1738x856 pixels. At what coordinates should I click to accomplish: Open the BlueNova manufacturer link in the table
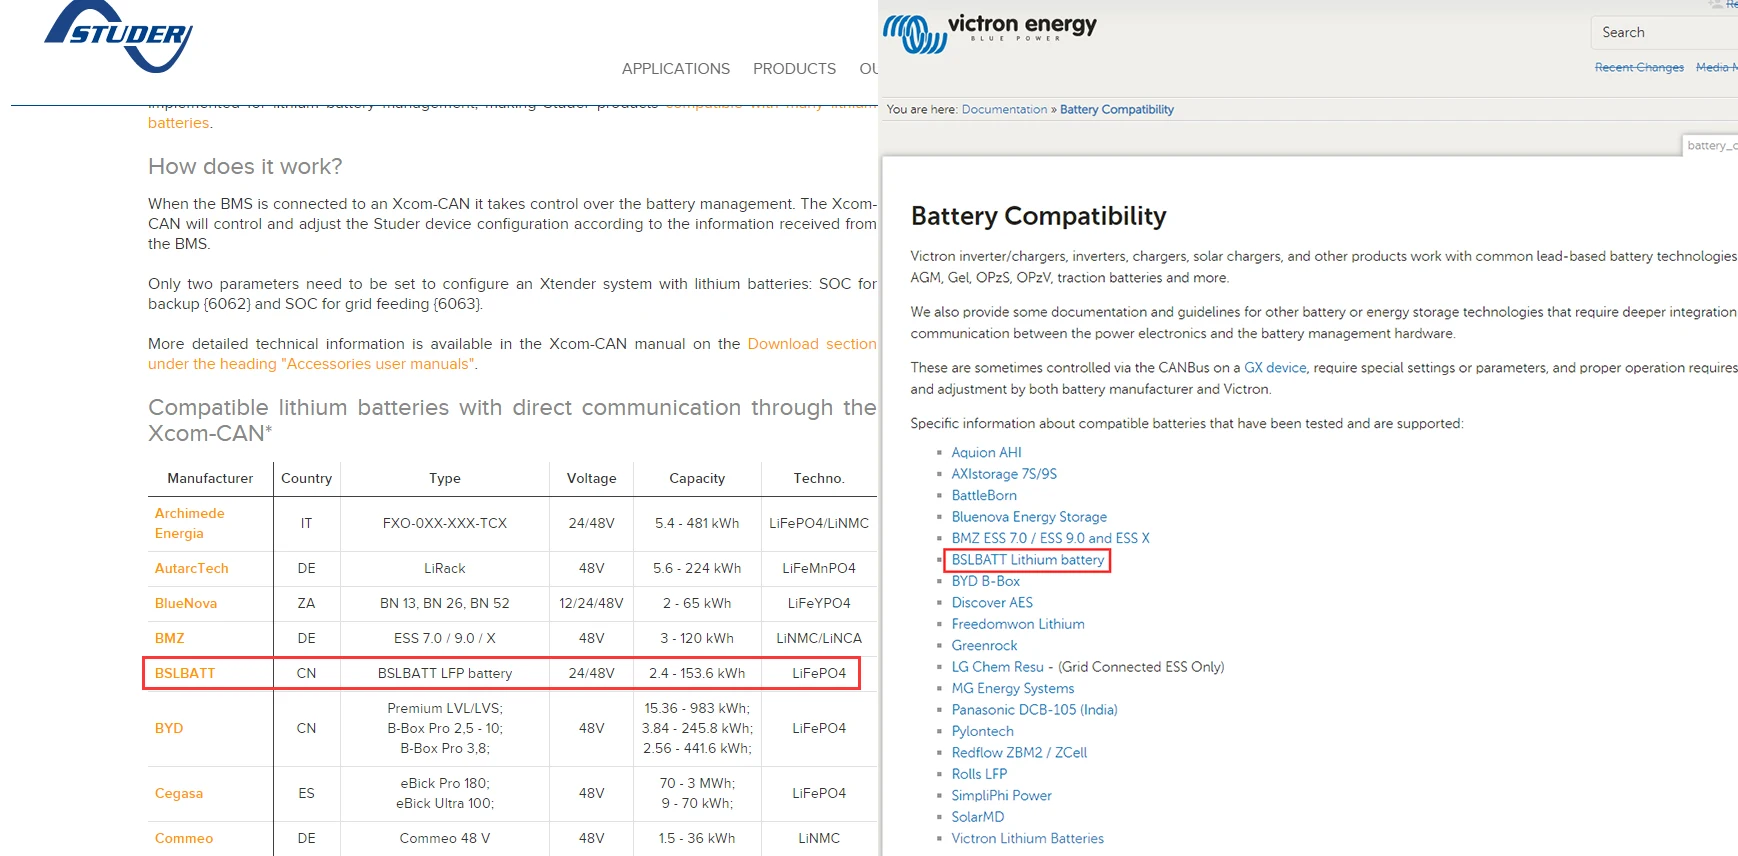185,603
